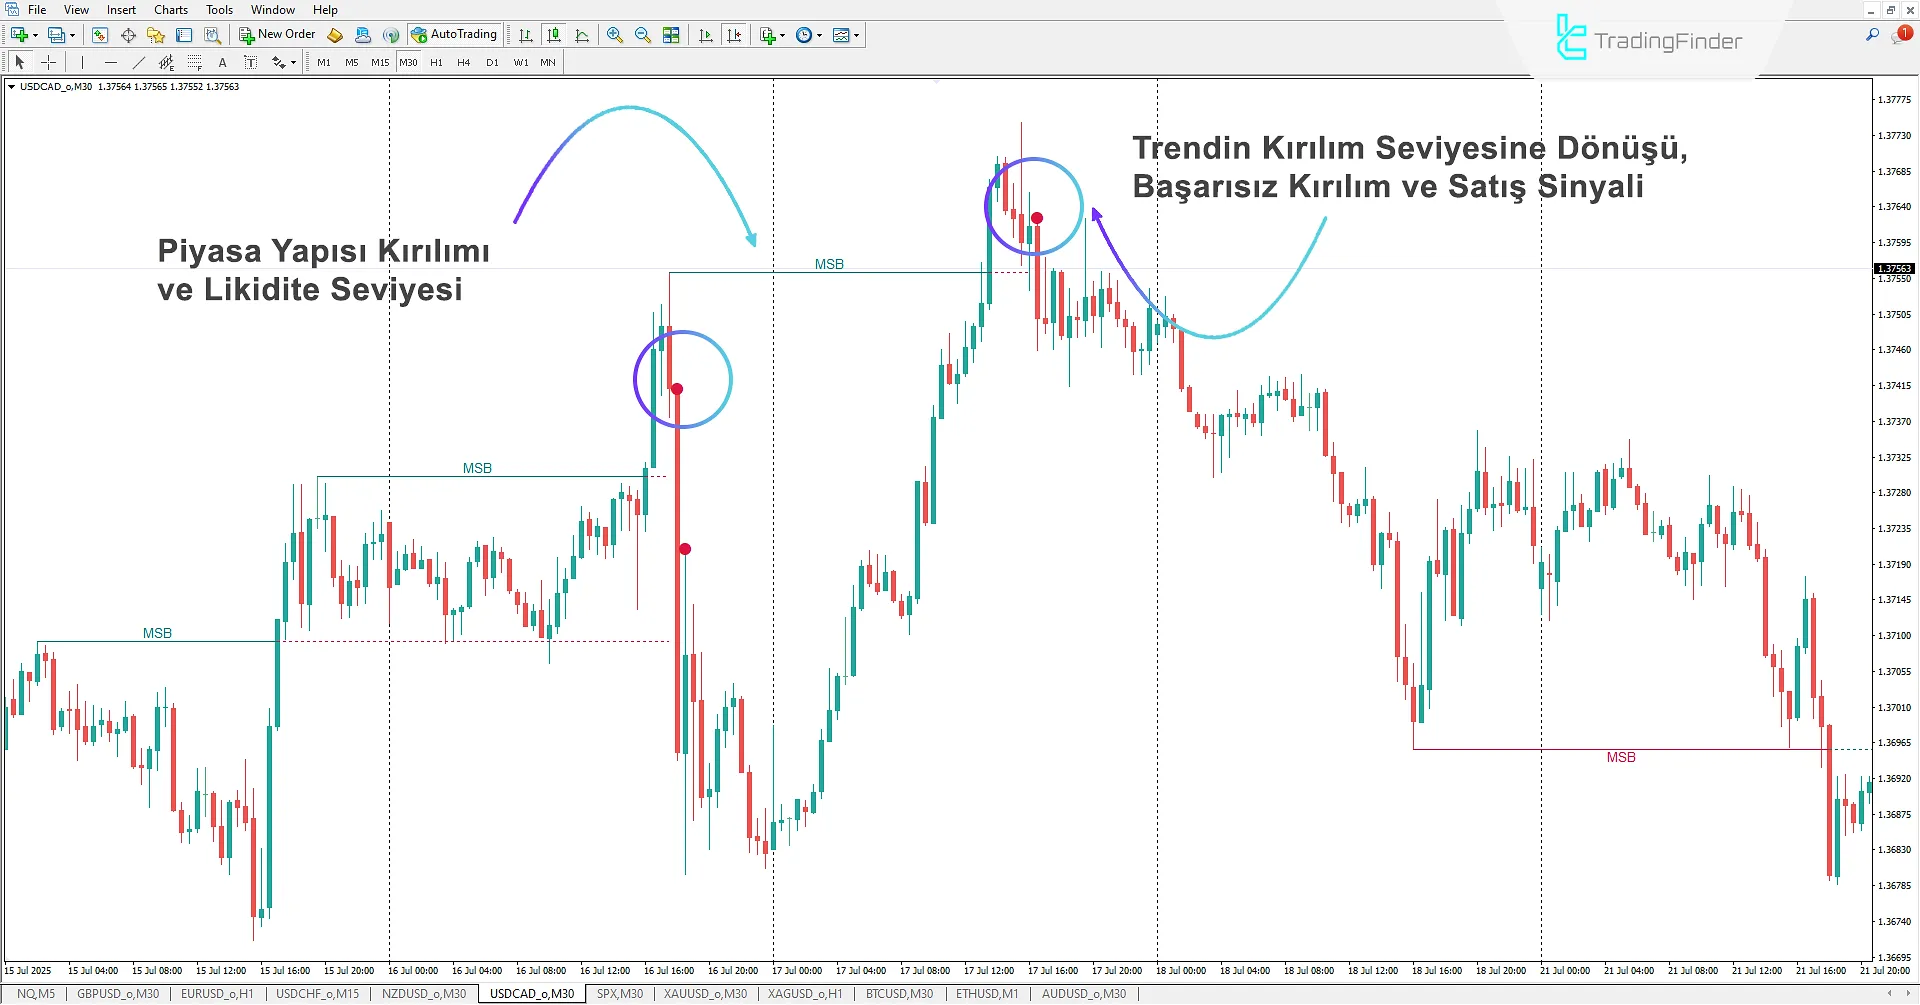
Task: Select the Draw Horizontal Line tool
Action: (x=111, y=62)
